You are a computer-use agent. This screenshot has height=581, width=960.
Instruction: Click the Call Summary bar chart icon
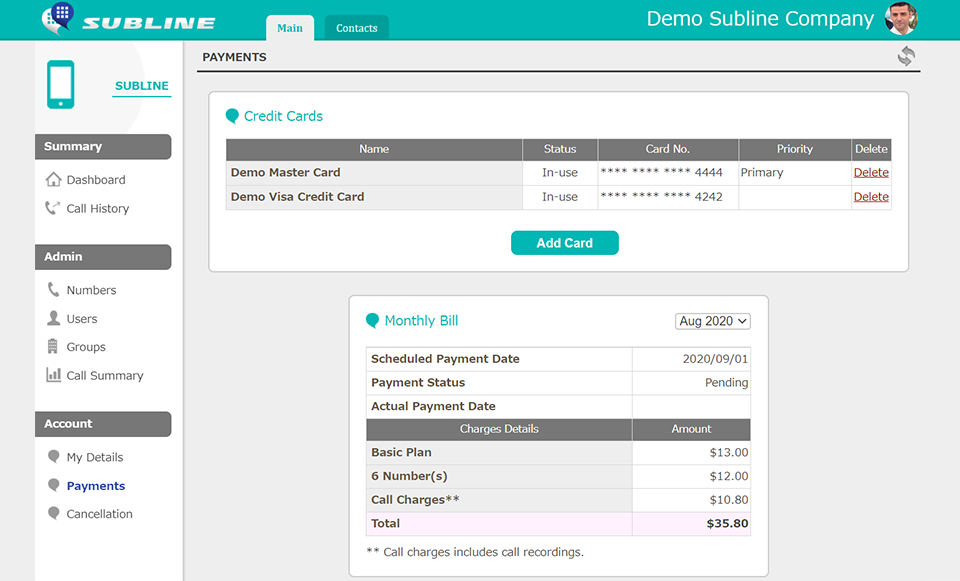54,375
